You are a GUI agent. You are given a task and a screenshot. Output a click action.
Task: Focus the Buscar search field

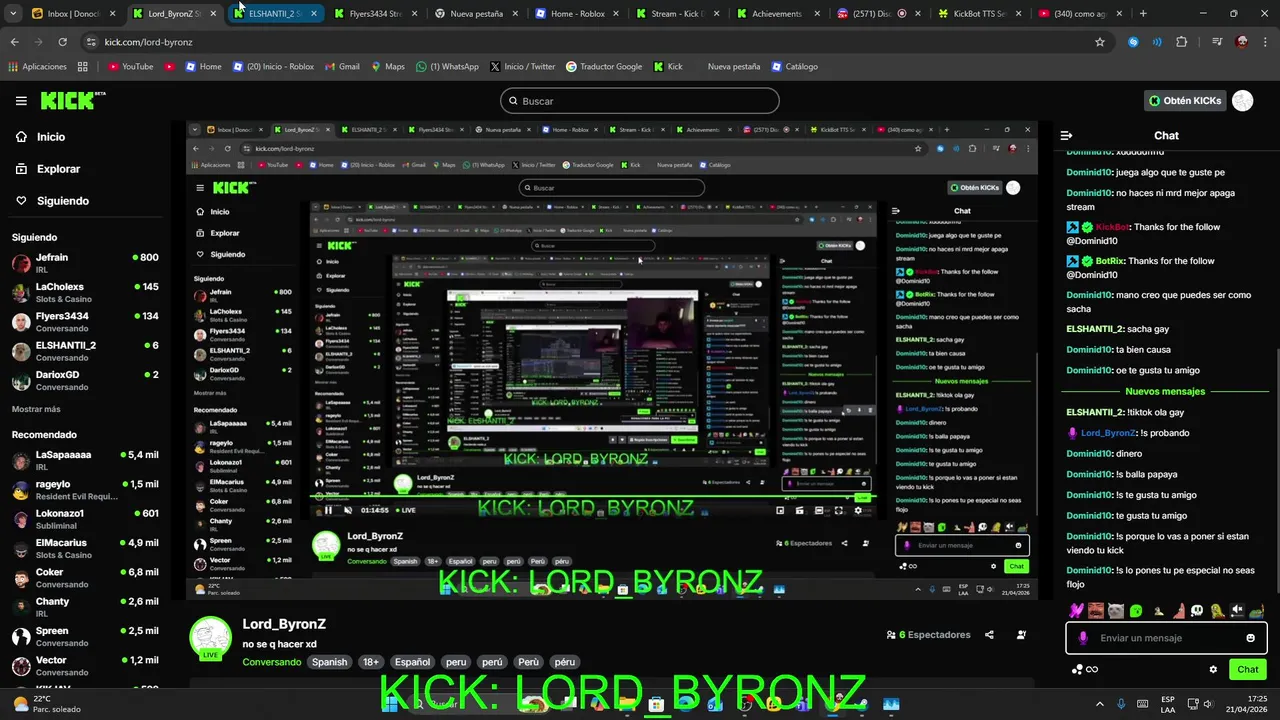tap(640, 101)
